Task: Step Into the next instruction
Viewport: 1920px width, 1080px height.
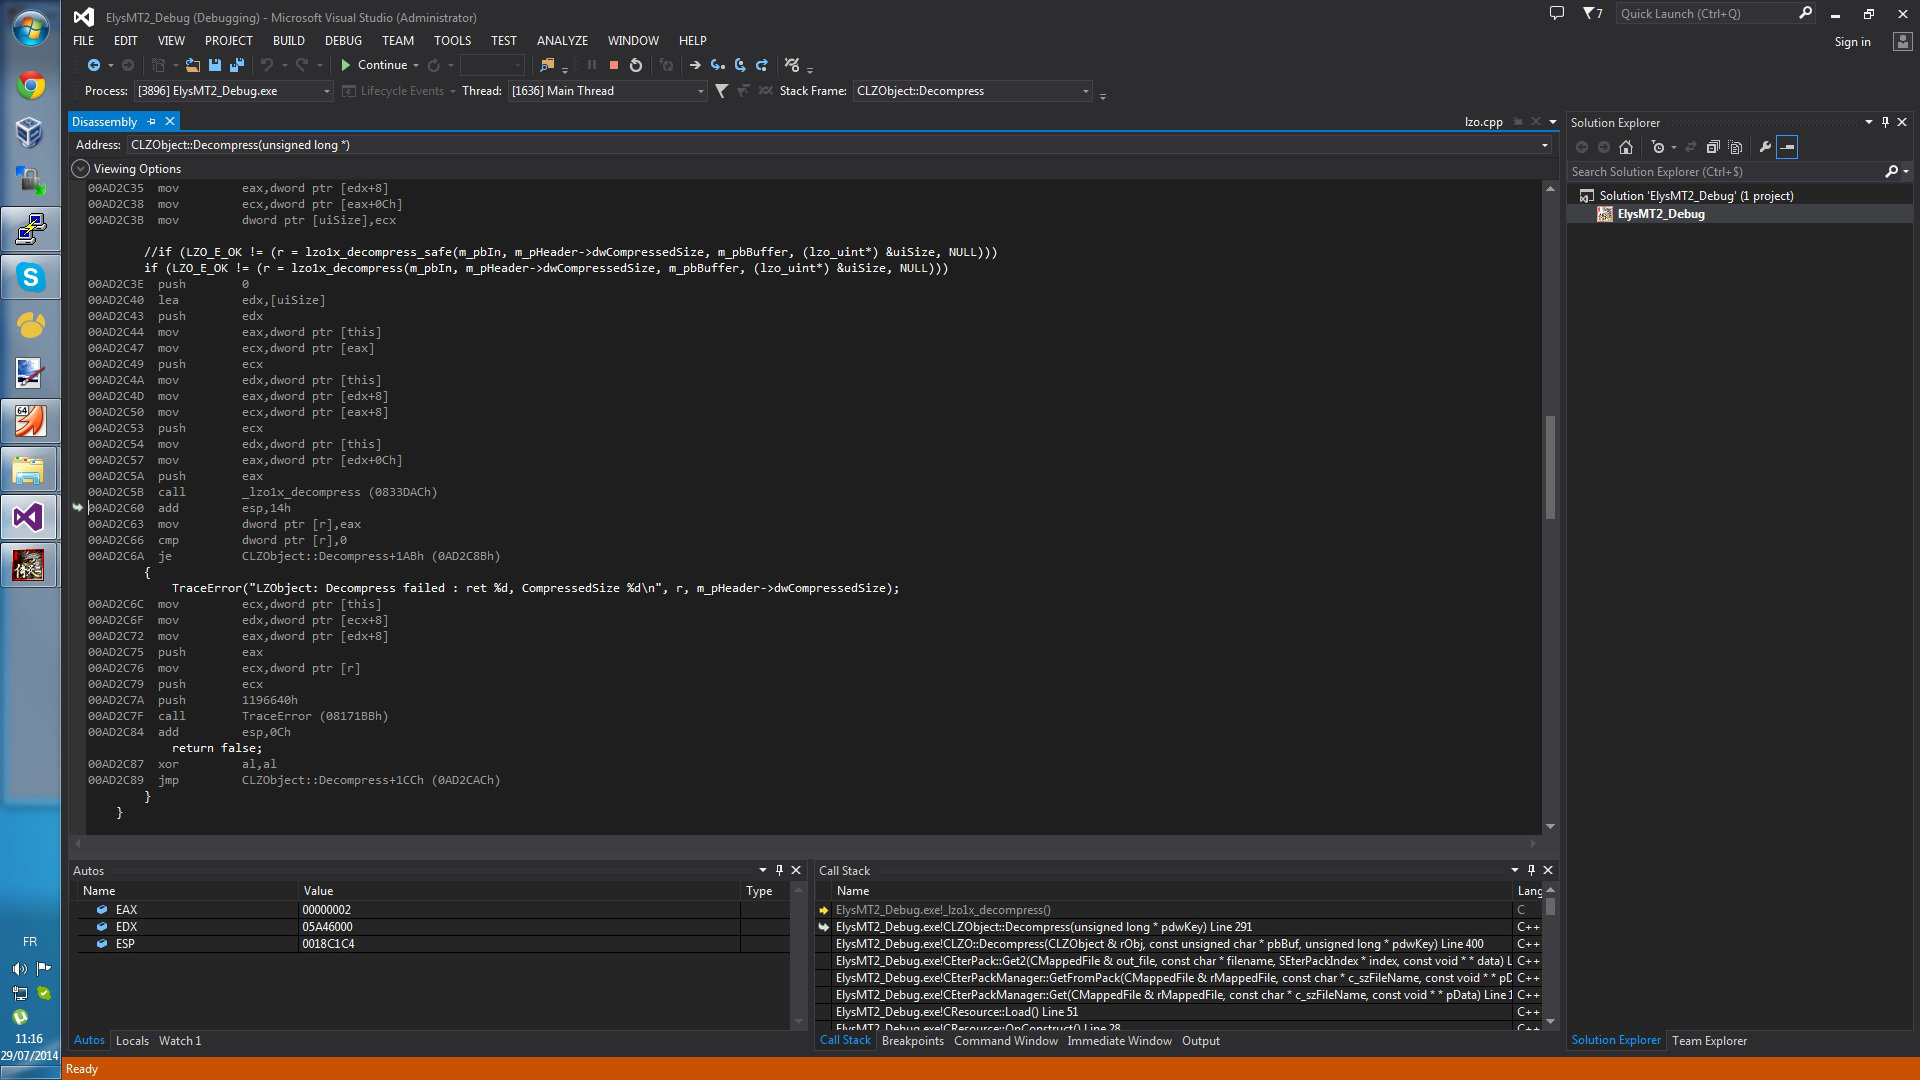Action: (x=717, y=65)
